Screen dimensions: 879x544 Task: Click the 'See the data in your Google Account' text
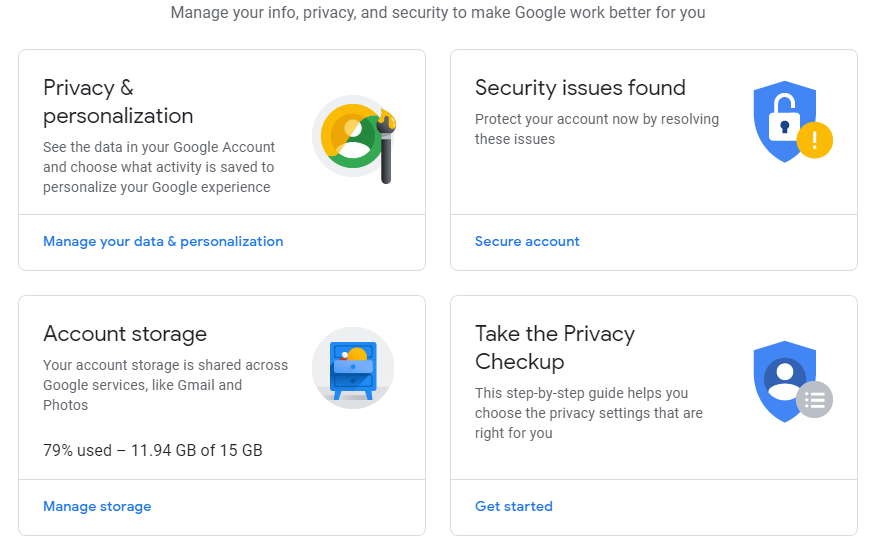[158, 167]
